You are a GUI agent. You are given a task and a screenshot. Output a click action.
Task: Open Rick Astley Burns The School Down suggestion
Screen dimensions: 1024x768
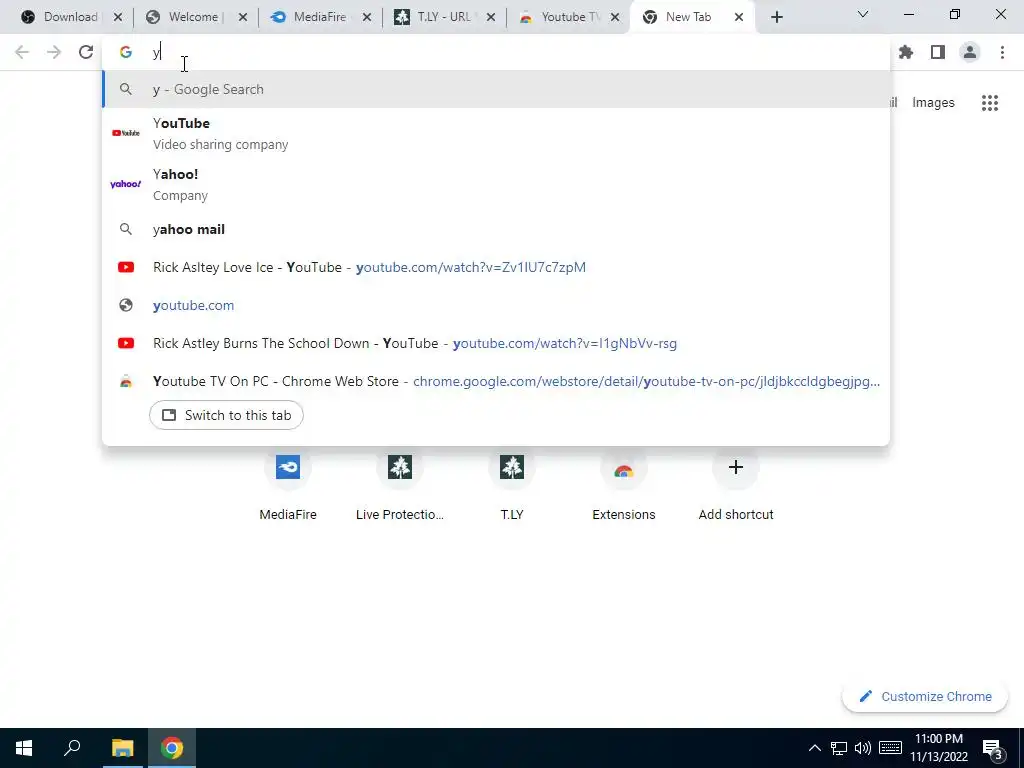point(496,344)
